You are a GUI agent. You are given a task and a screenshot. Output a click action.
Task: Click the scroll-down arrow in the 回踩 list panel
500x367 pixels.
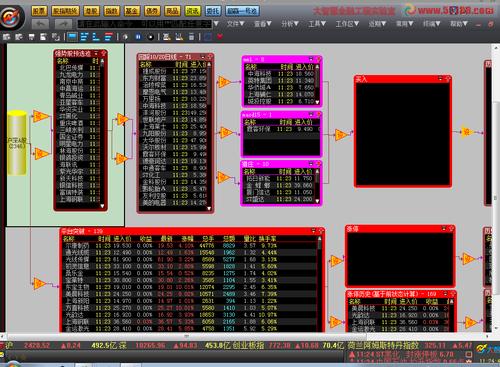[209, 209]
